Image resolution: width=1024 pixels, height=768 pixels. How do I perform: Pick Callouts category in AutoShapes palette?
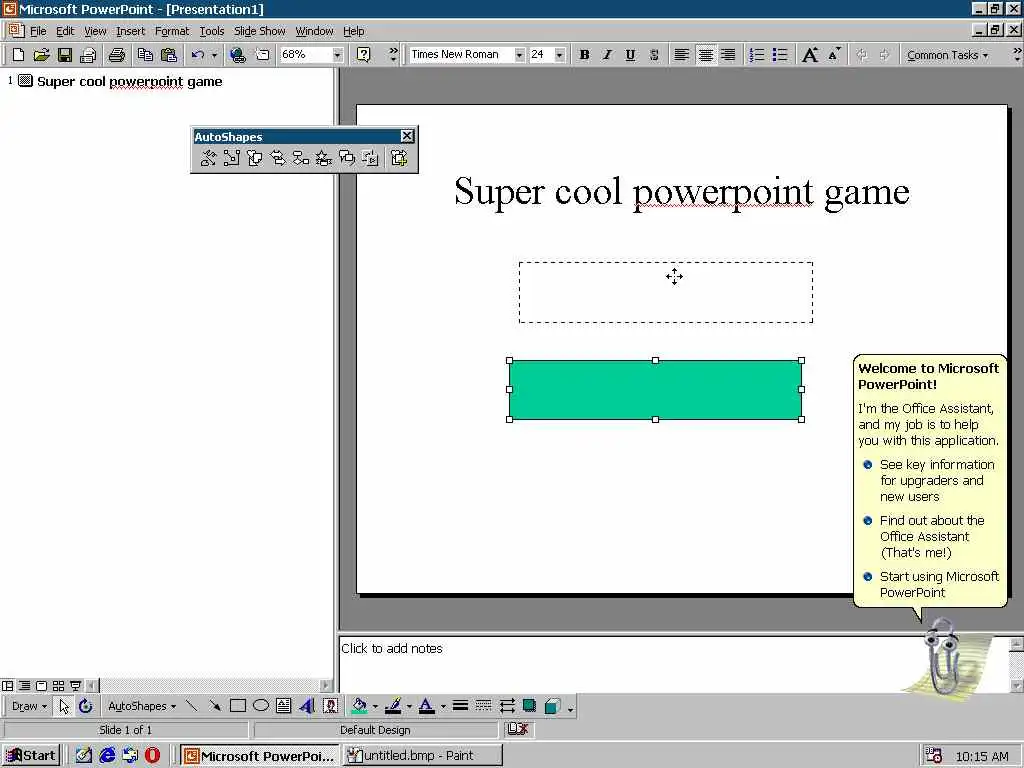pyautogui.click(x=347, y=157)
